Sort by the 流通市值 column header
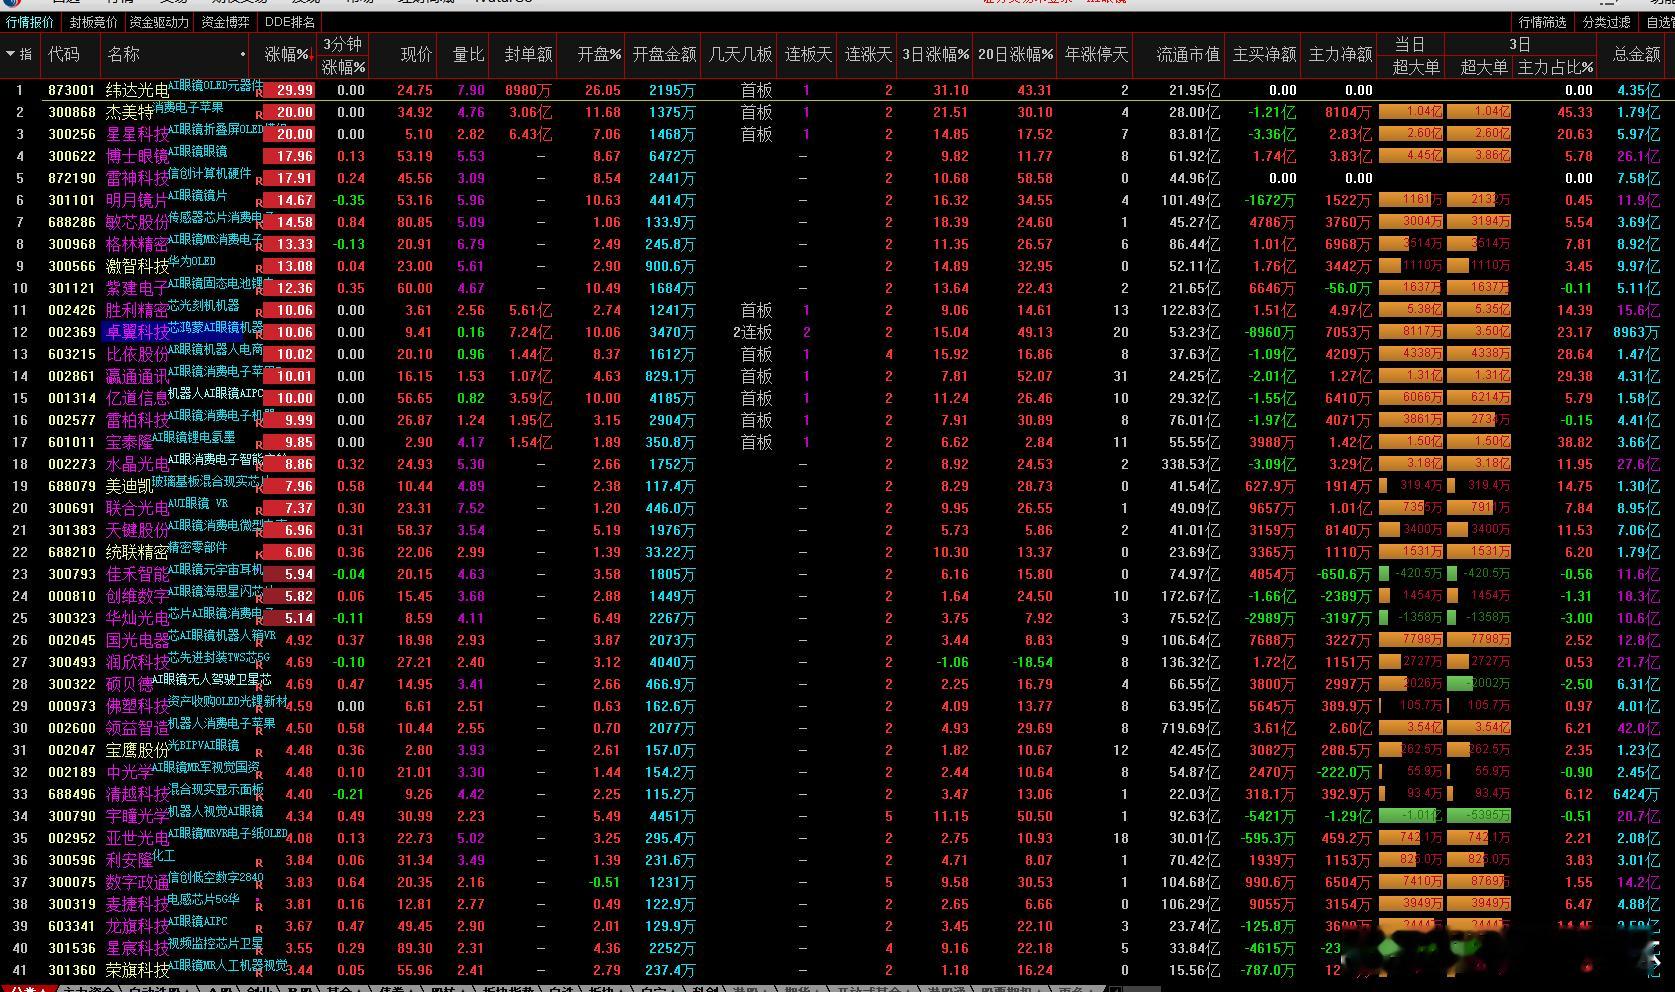1675x992 pixels. click(x=1188, y=54)
